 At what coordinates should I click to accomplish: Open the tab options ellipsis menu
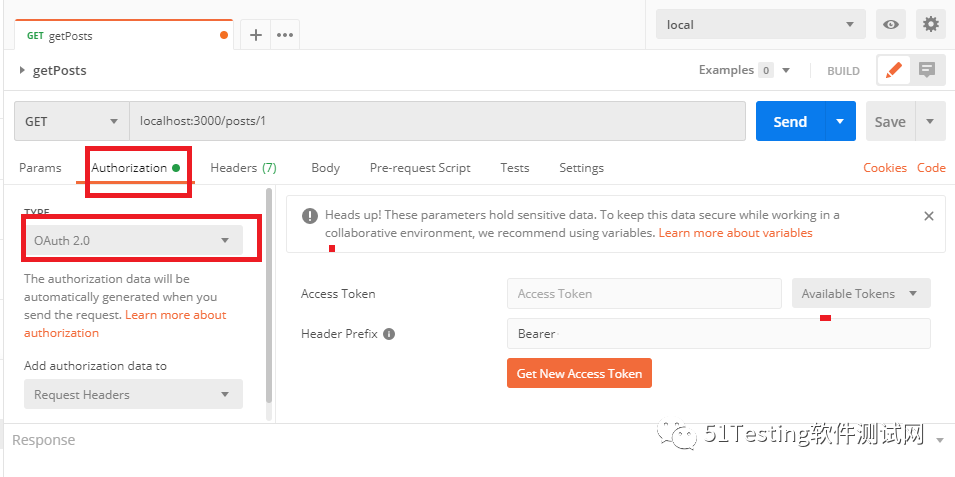[285, 35]
